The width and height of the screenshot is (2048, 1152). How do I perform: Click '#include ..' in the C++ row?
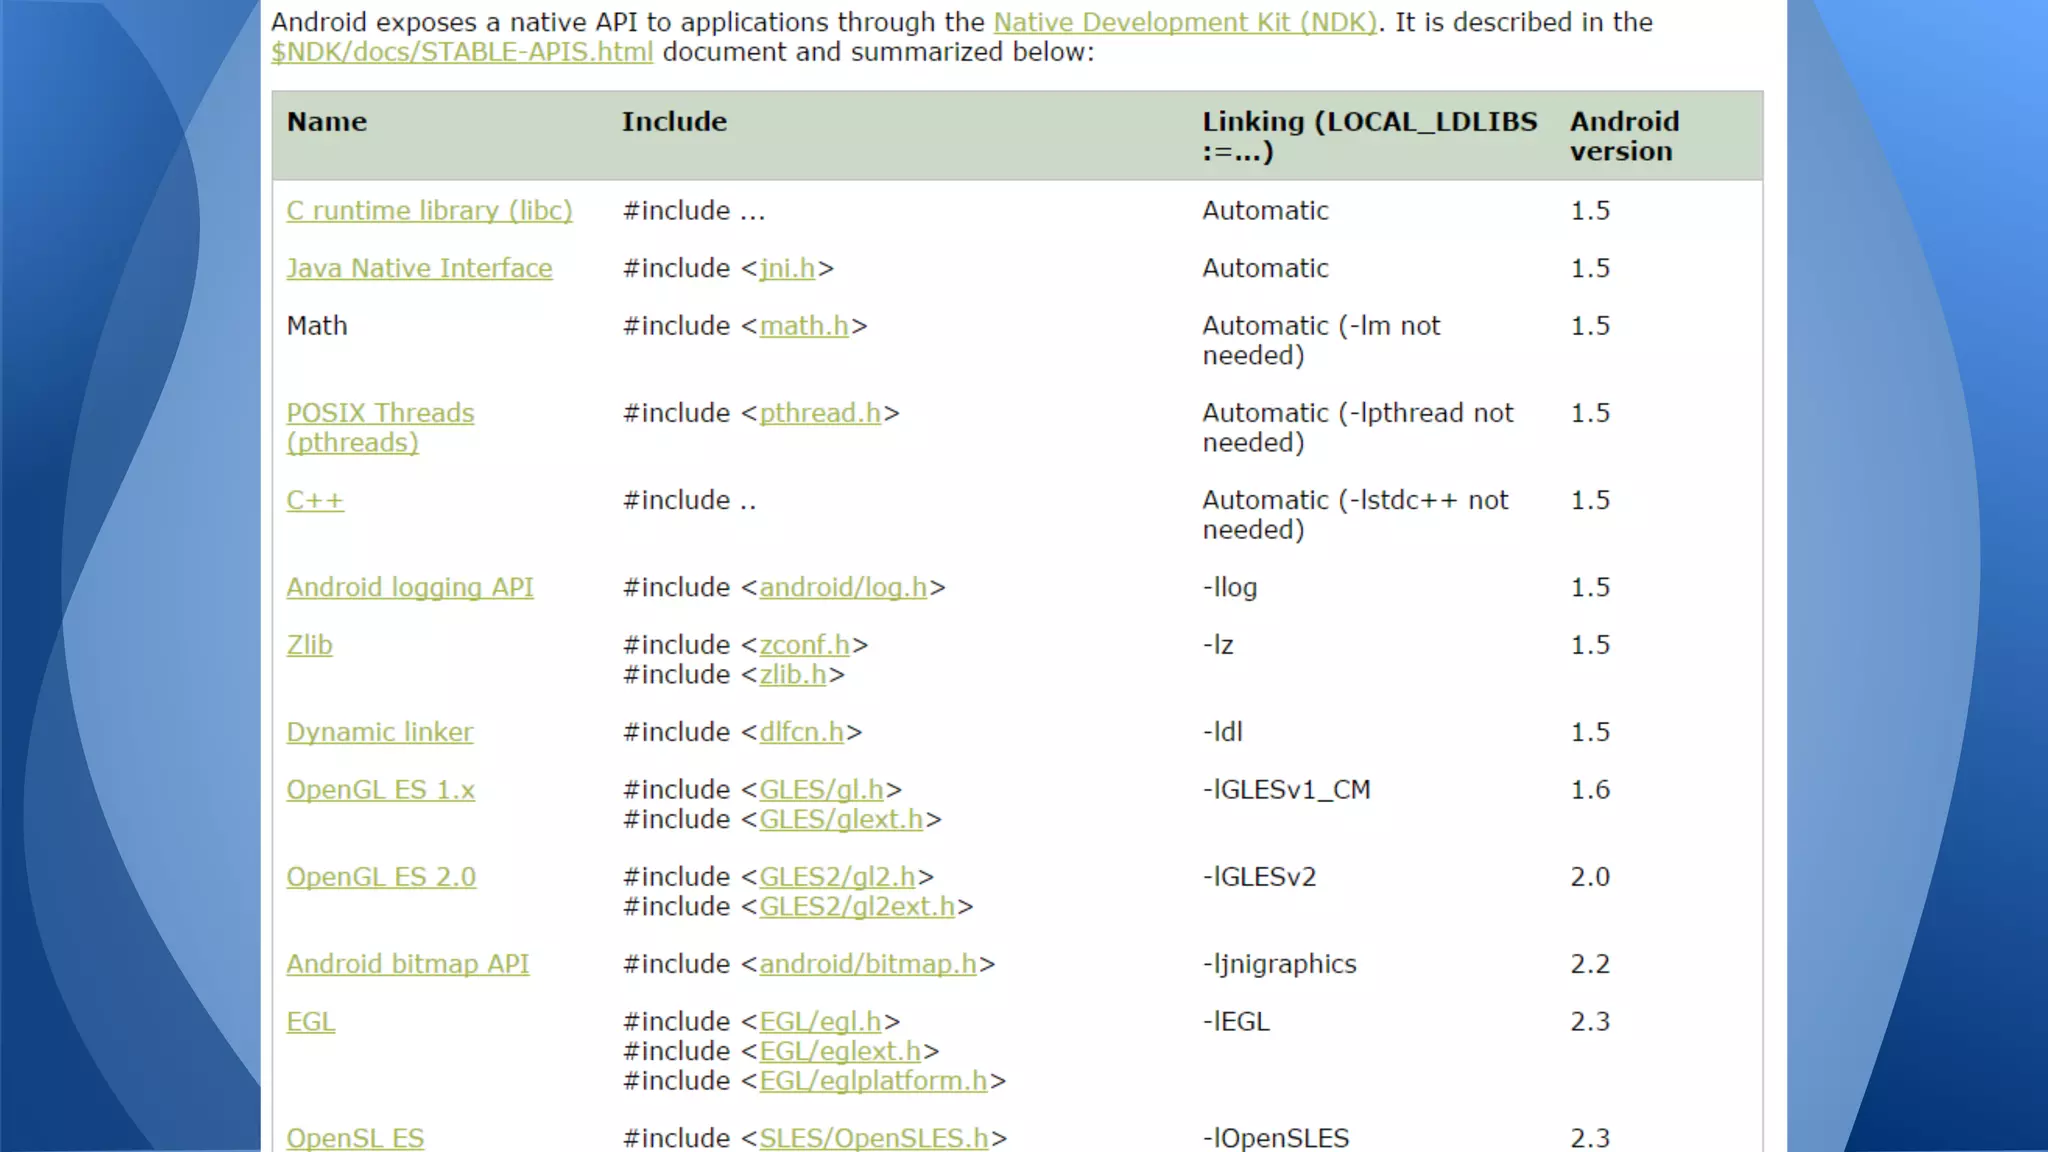click(x=689, y=500)
